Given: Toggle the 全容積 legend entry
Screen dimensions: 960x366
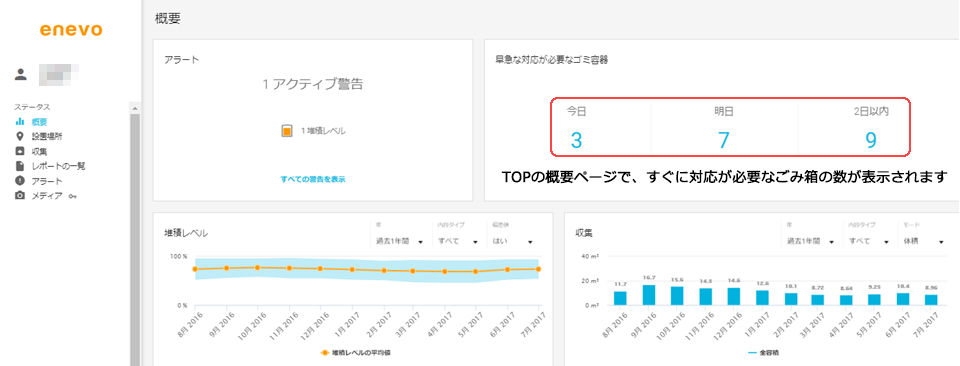Looking at the screenshot, I should 763,353.
